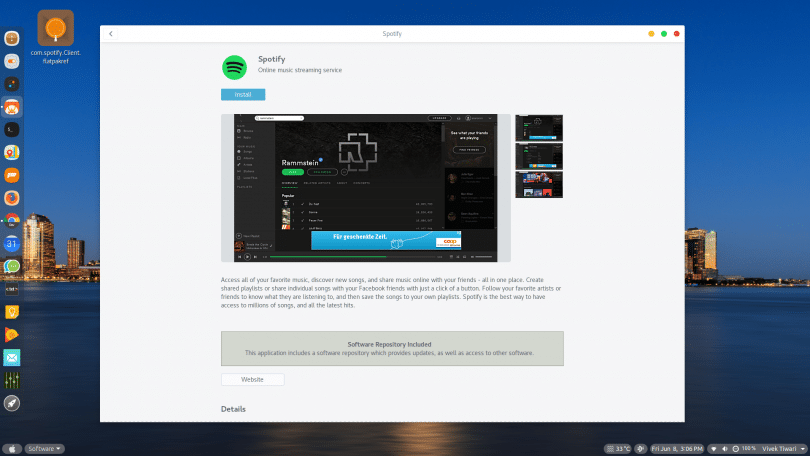This screenshot has height=456, width=810.
Task: Open the brown topmost dock icon
Action: [11, 38]
